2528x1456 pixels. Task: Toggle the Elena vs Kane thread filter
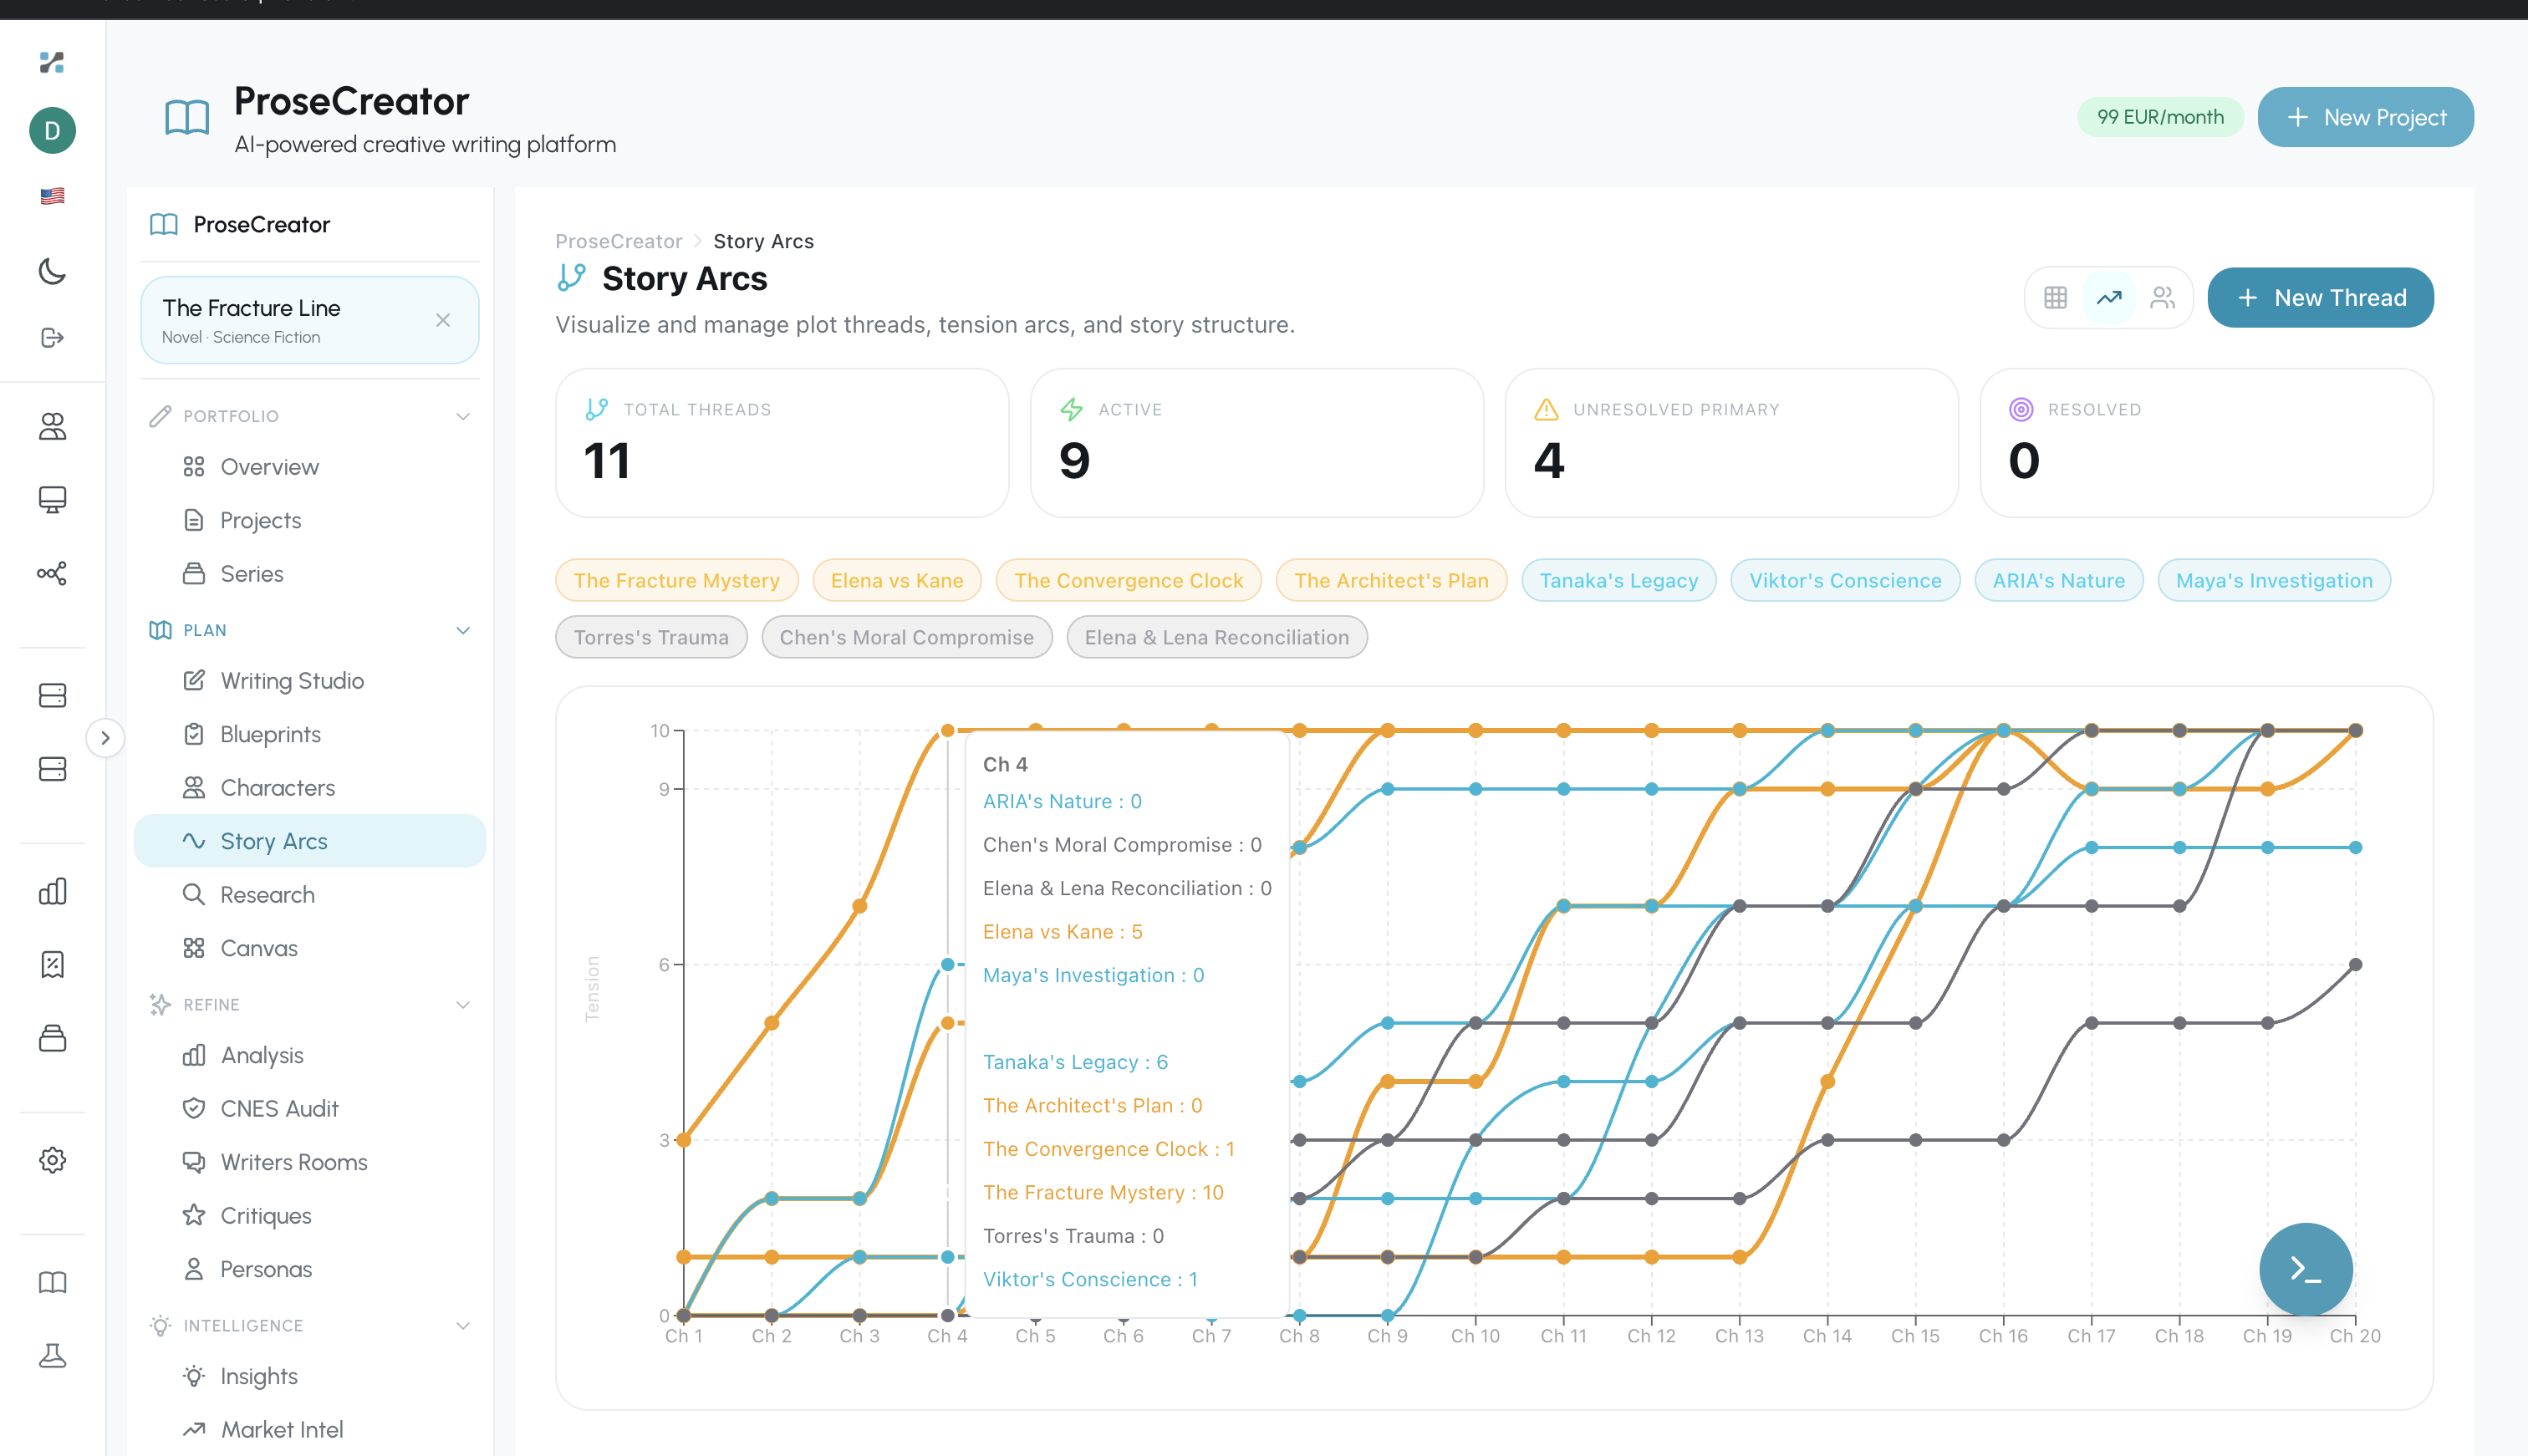(x=896, y=580)
